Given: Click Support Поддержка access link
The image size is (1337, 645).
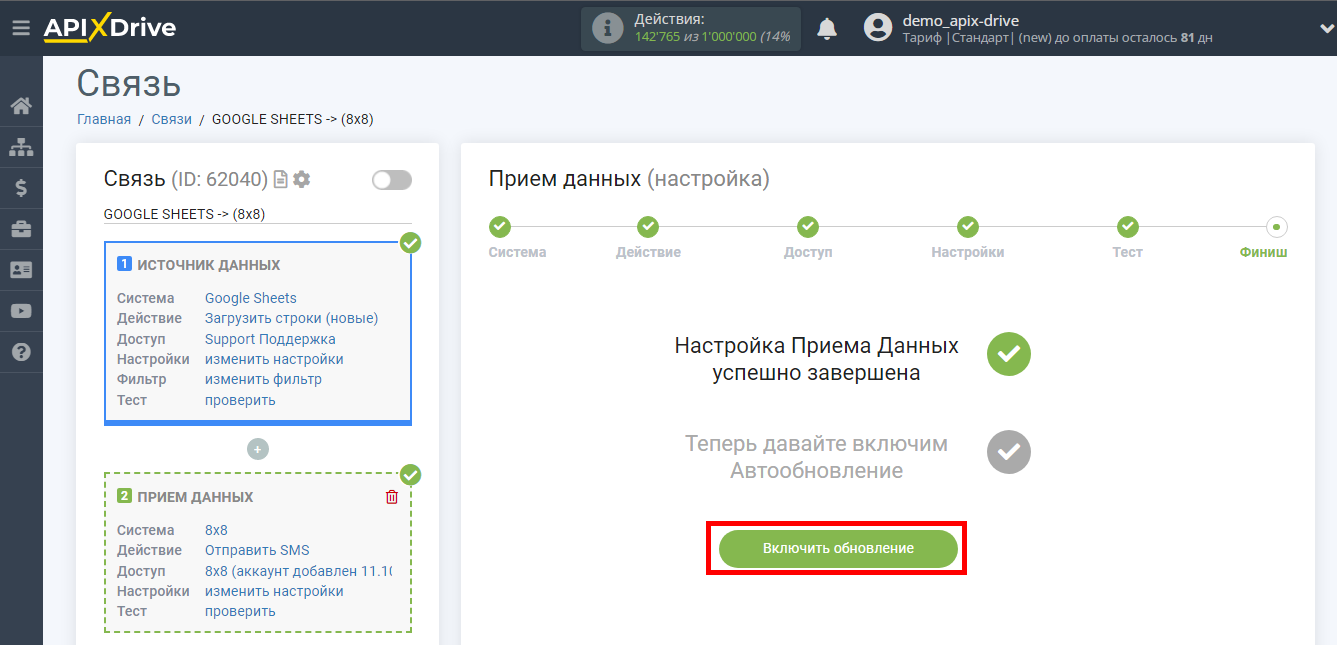Looking at the screenshot, I should (x=270, y=339).
